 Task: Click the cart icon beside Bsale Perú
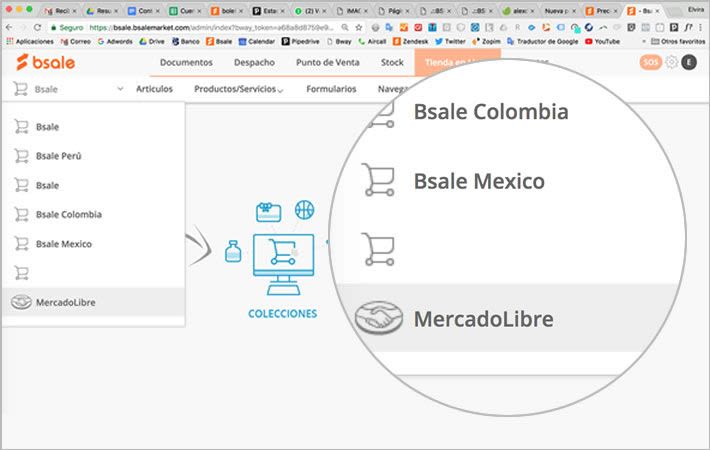pyautogui.click(x=20, y=156)
